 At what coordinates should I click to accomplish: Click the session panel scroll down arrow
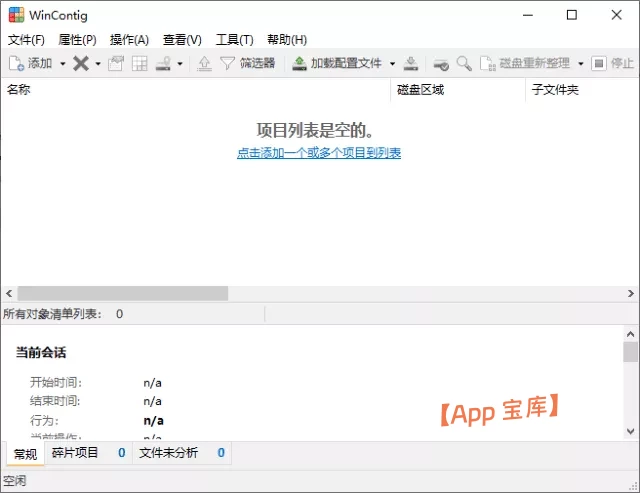click(631, 431)
